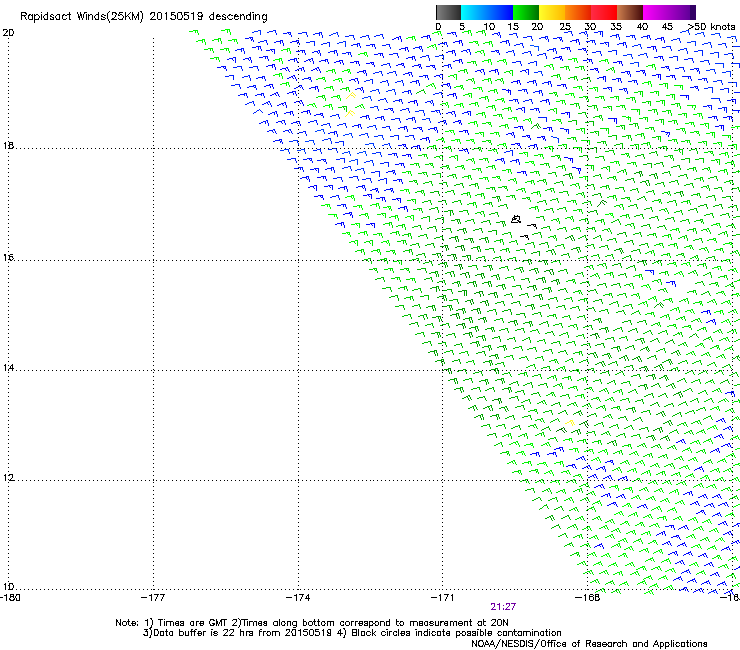Click the yellow 20-25 knots color segment
Screen dimensions: 740x650
pyautogui.click(x=552, y=12)
